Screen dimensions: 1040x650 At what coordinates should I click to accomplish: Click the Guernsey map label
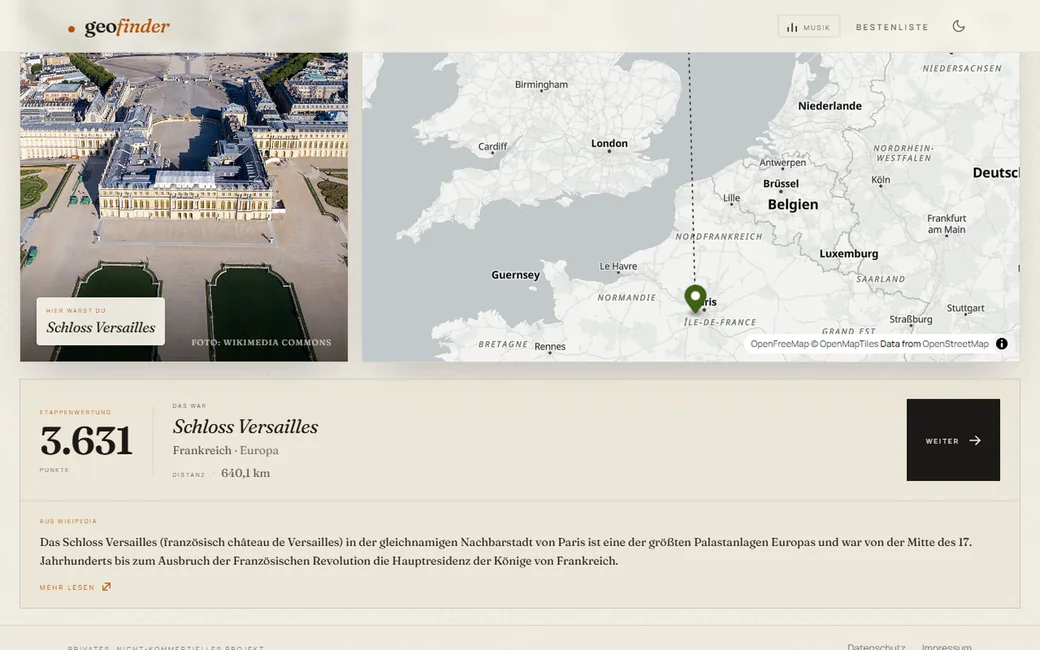point(515,275)
